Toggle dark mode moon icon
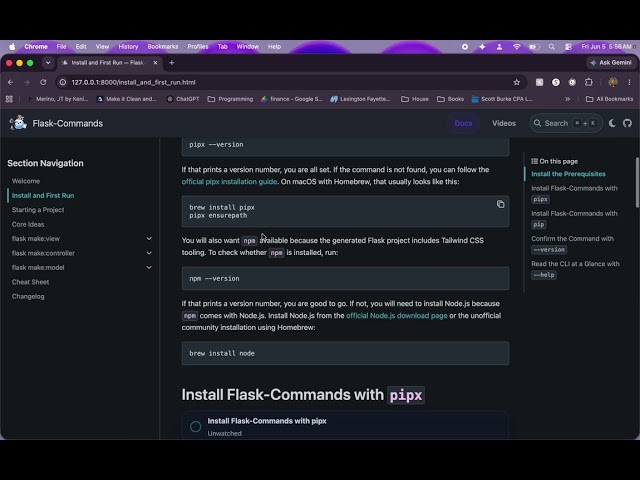Screen dimensions: 640x480 [612, 123]
